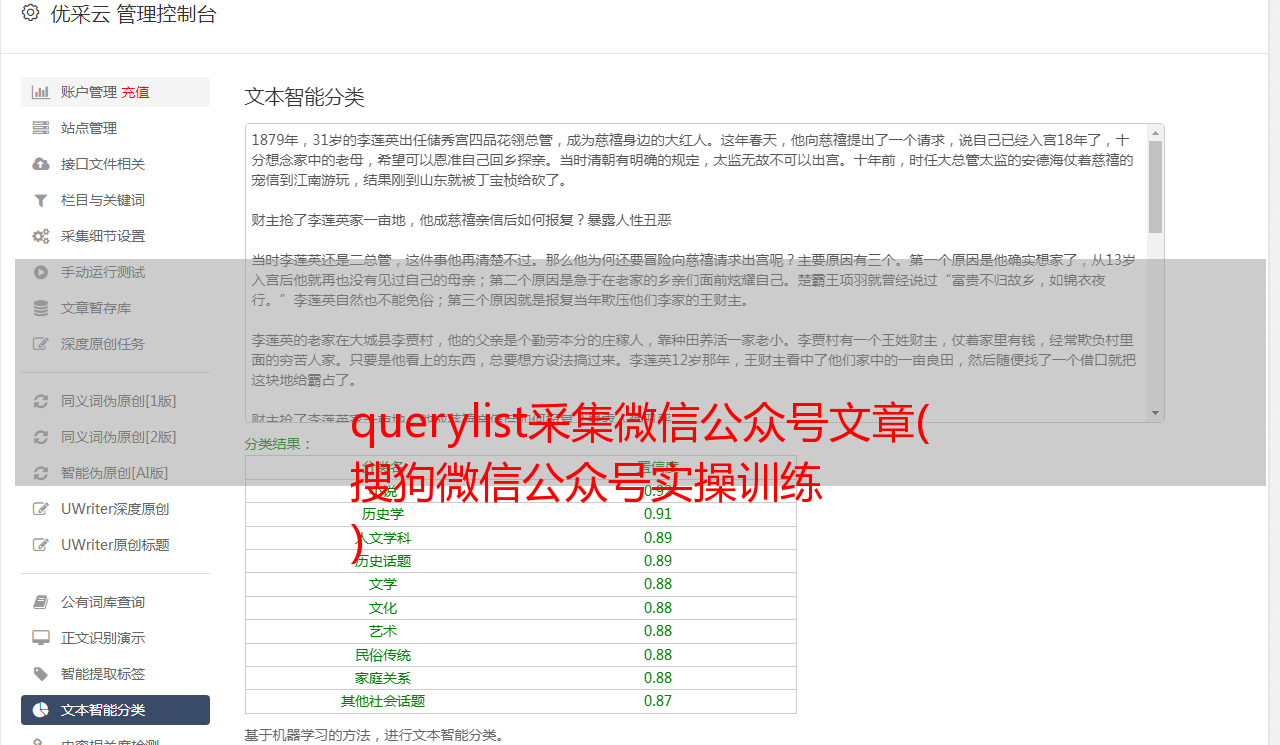This screenshot has height=745, width=1280.
Task: Click the cloud icon for 接口文件相关
Action: pyautogui.click(x=41, y=164)
